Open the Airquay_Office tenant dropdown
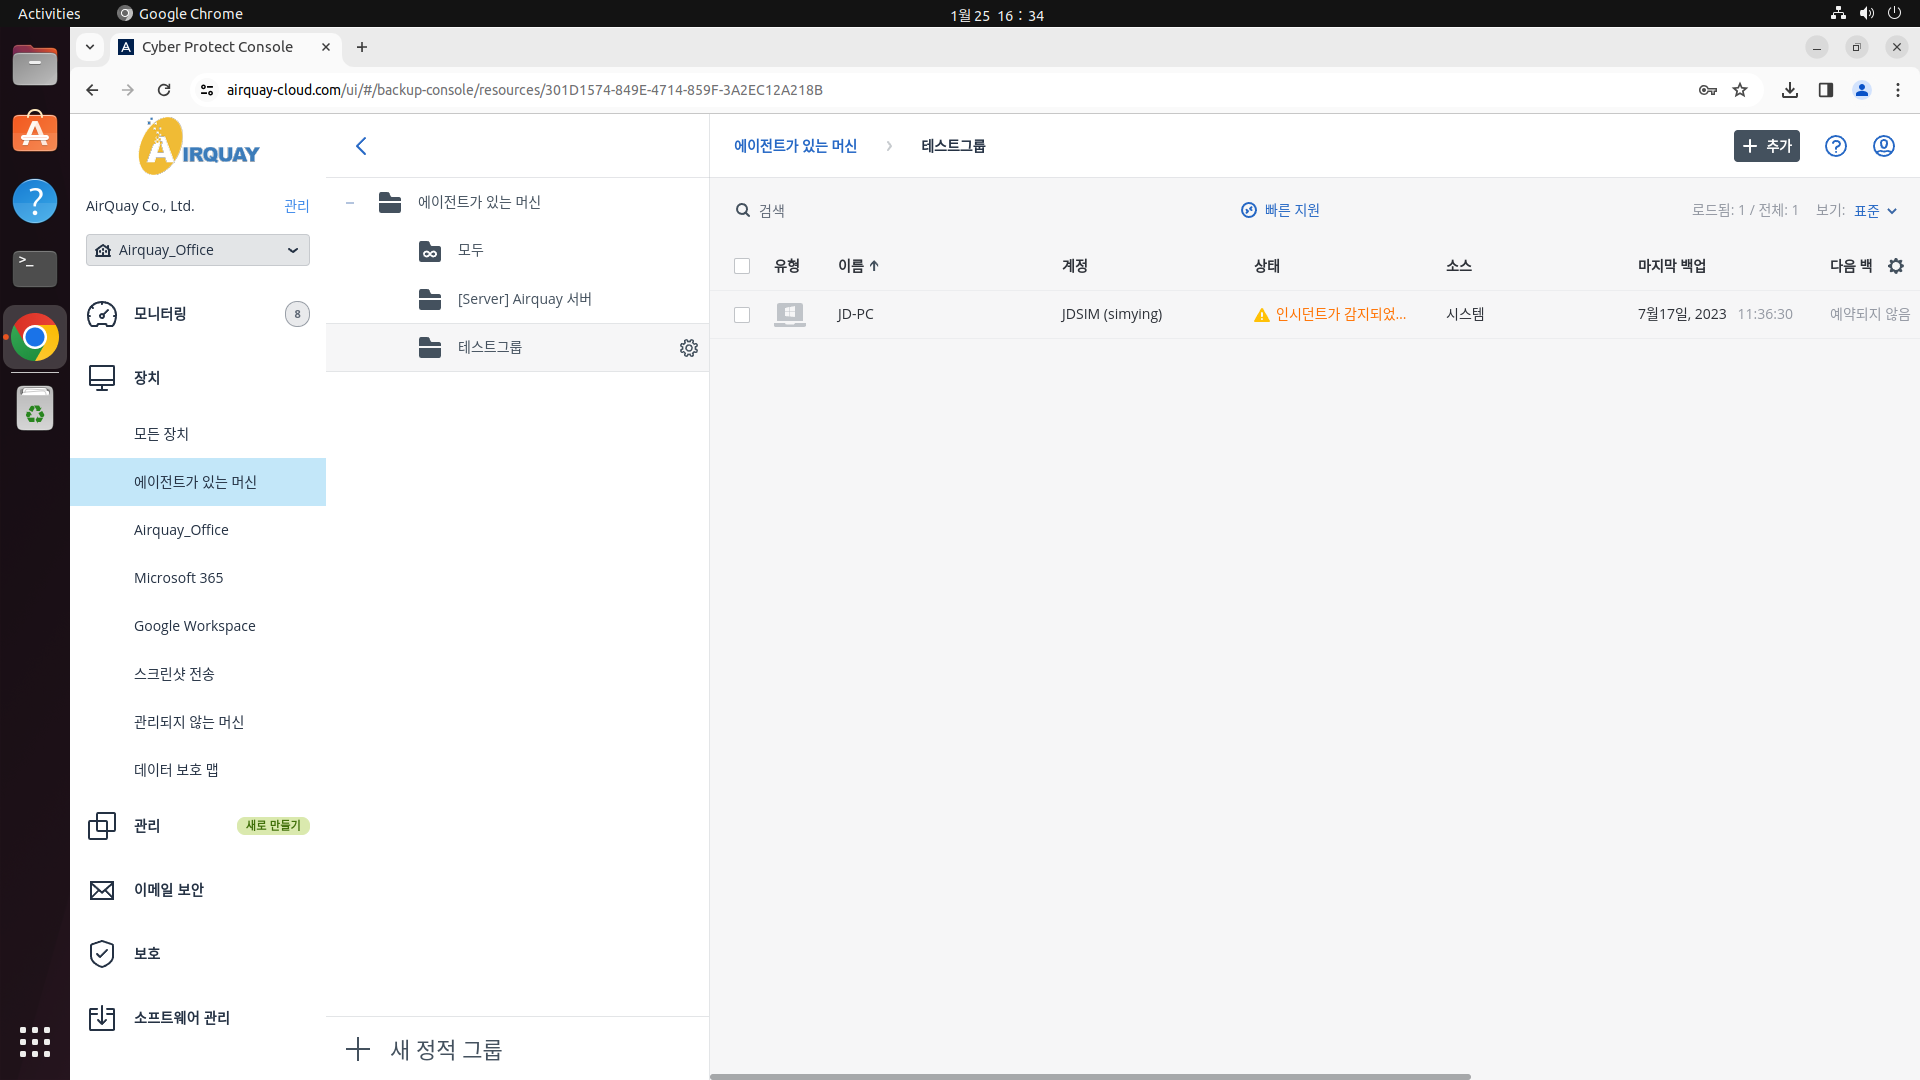 pos(198,250)
